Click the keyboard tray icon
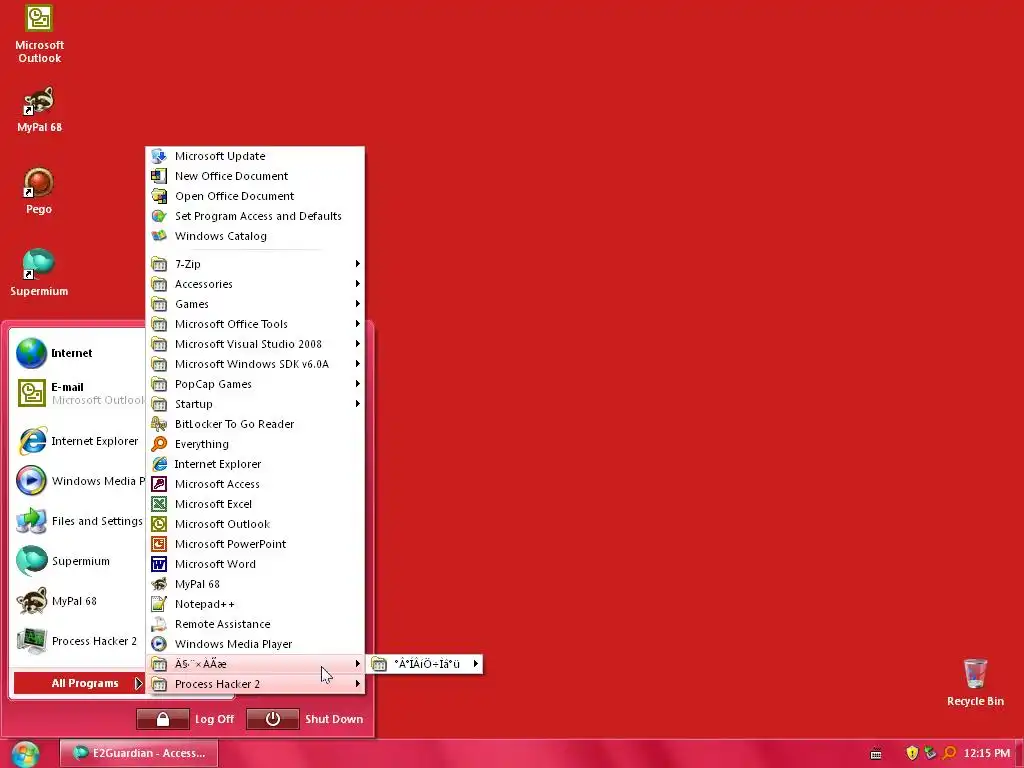Viewport: 1024px width, 768px height. [x=876, y=754]
